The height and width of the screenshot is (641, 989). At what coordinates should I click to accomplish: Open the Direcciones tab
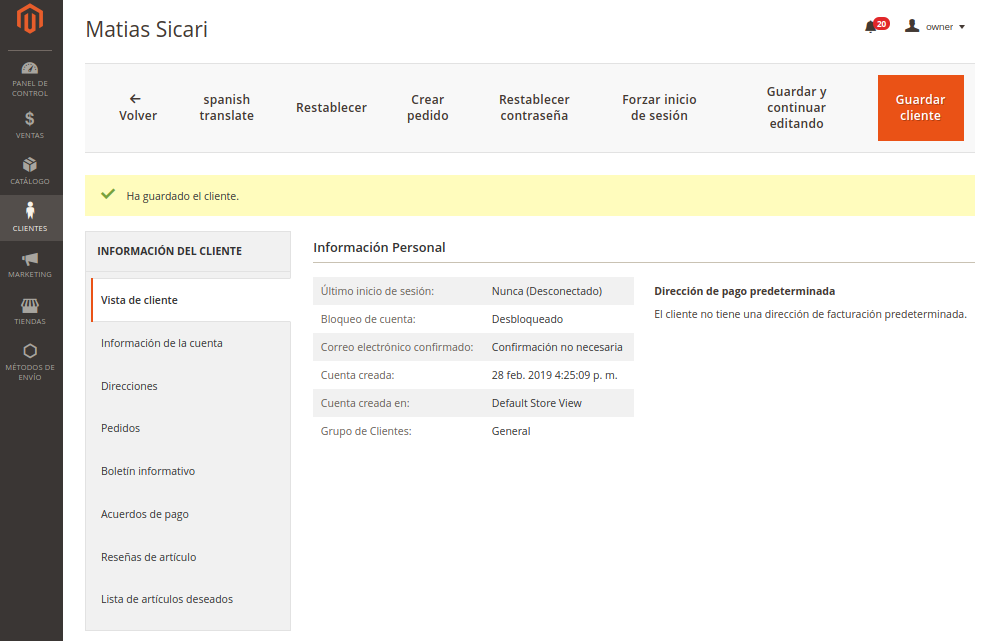click(191, 386)
